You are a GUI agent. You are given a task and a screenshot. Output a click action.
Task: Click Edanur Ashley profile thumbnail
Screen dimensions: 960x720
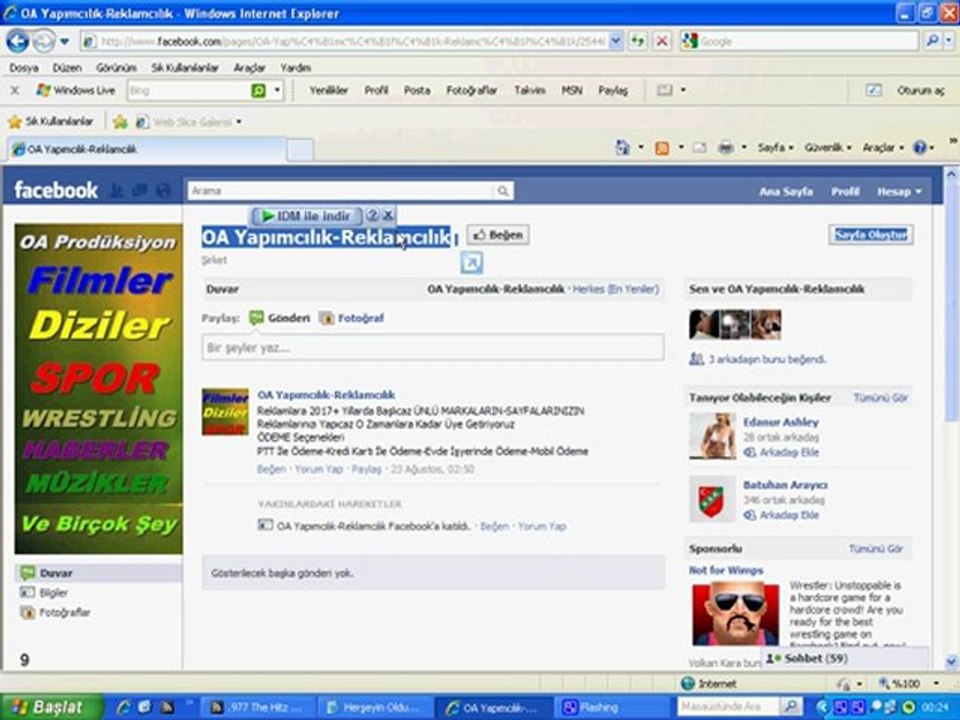tap(712, 436)
